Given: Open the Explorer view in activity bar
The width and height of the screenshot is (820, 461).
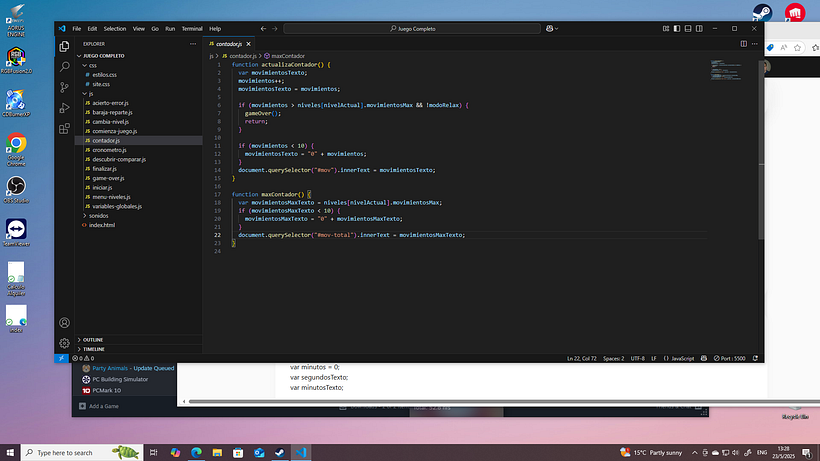Looking at the screenshot, I should (x=64, y=47).
